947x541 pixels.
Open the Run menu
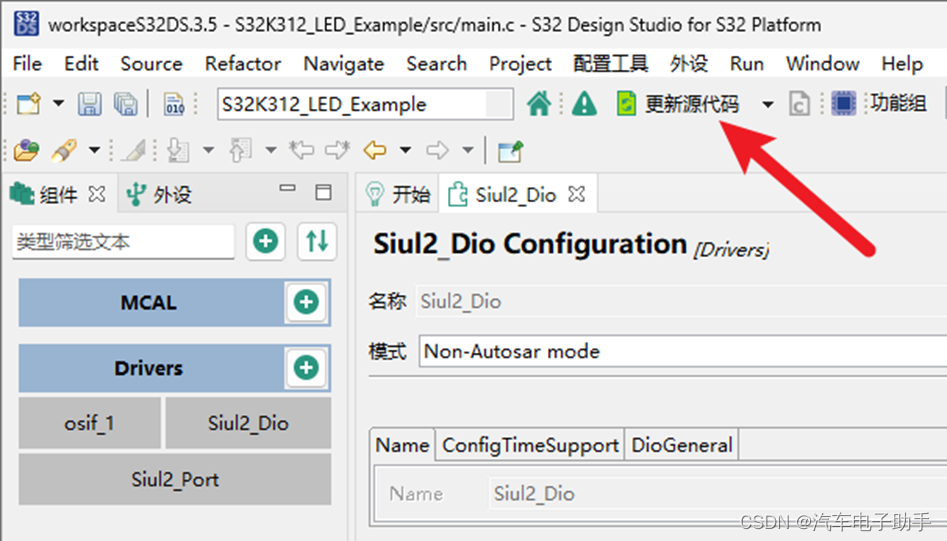[746, 63]
